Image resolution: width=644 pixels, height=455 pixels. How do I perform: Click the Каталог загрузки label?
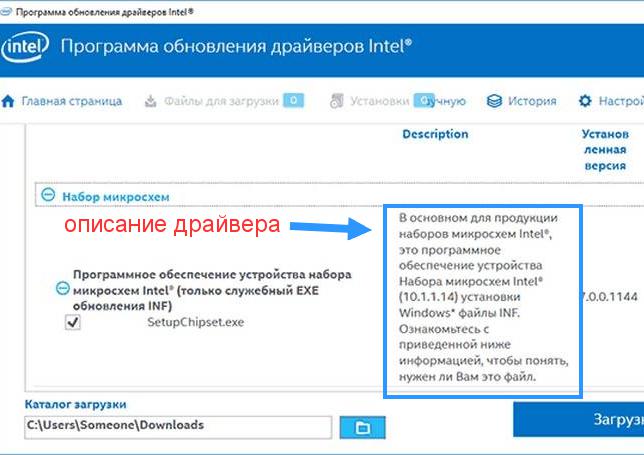tap(76, 404)
